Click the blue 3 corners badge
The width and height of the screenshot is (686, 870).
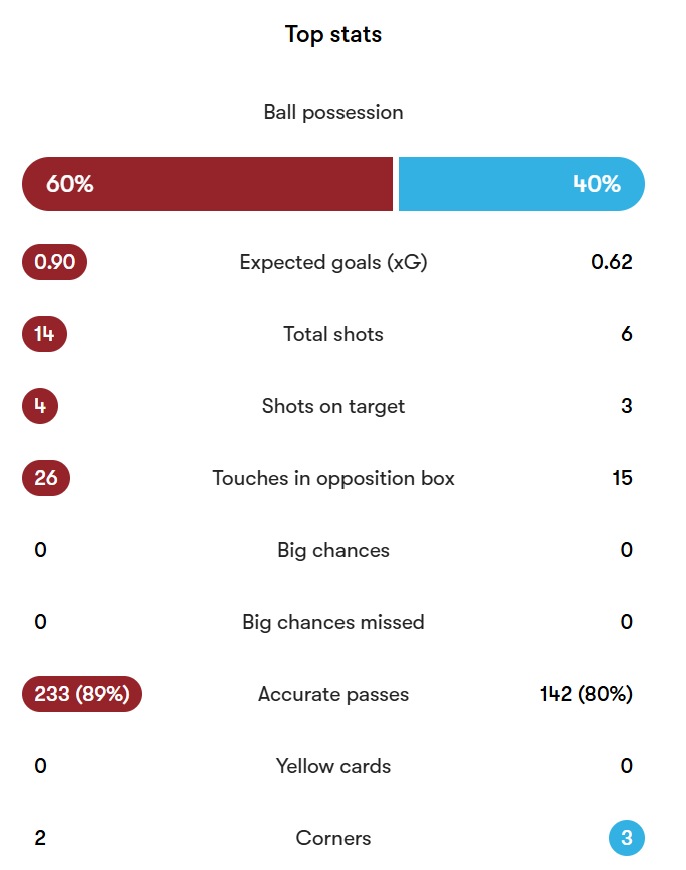(627, 838)
